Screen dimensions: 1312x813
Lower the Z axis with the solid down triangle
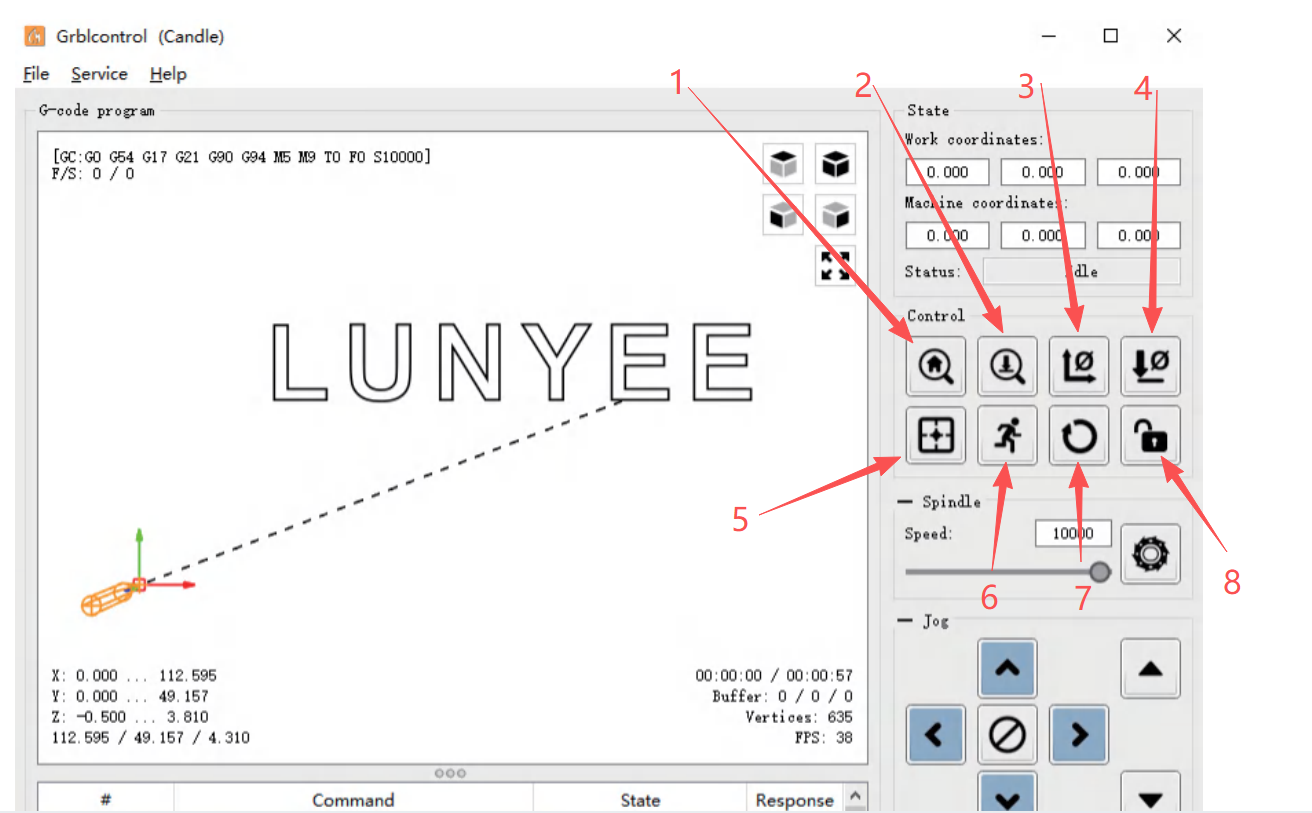[x=1151, y=793]
